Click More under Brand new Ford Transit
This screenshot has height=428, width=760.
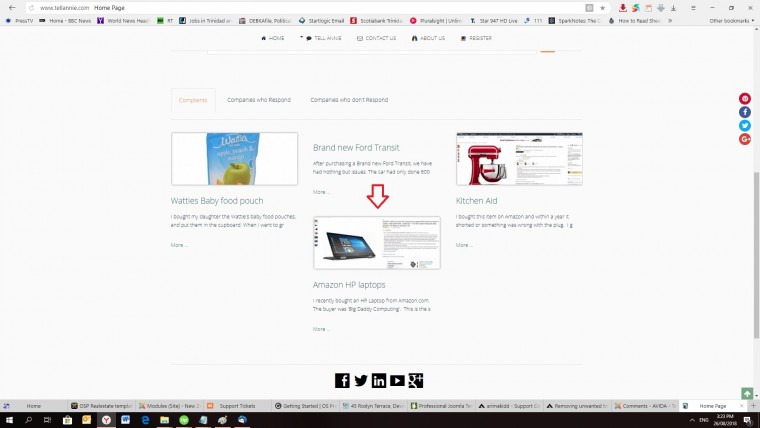pyautogui.click(x=321, y=192)
